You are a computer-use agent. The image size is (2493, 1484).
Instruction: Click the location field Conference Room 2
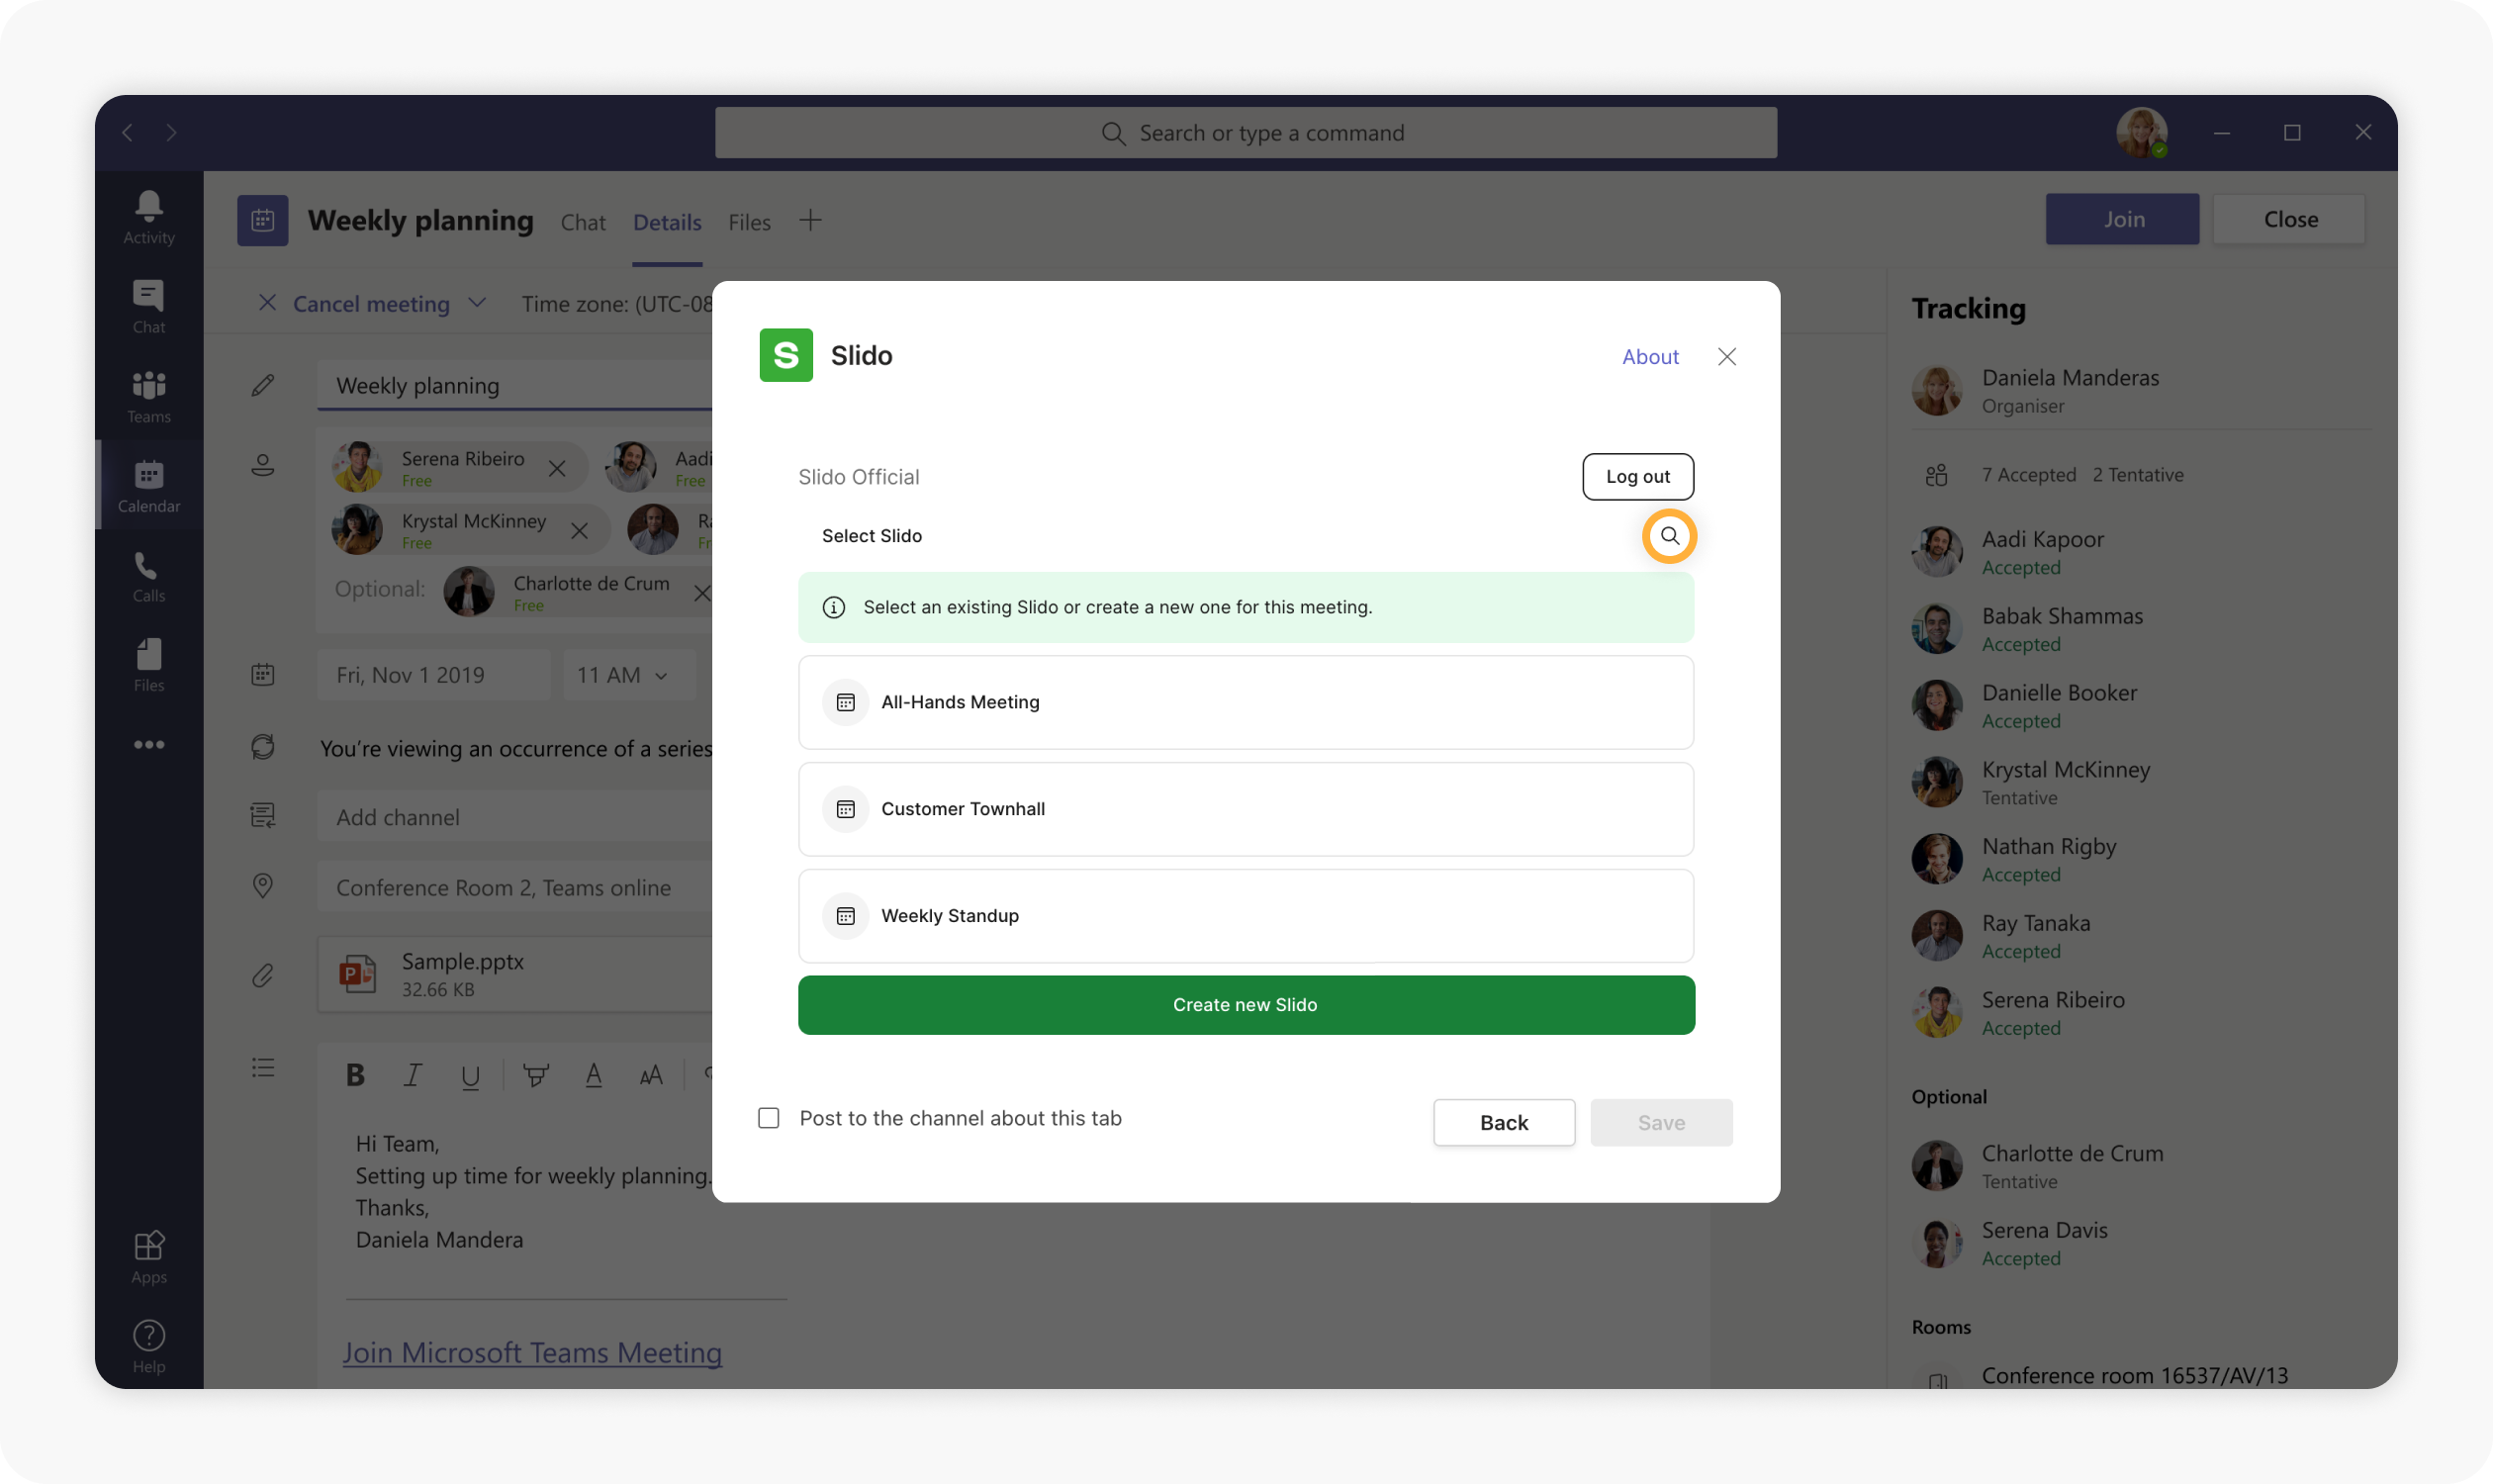tap(515, 887)
